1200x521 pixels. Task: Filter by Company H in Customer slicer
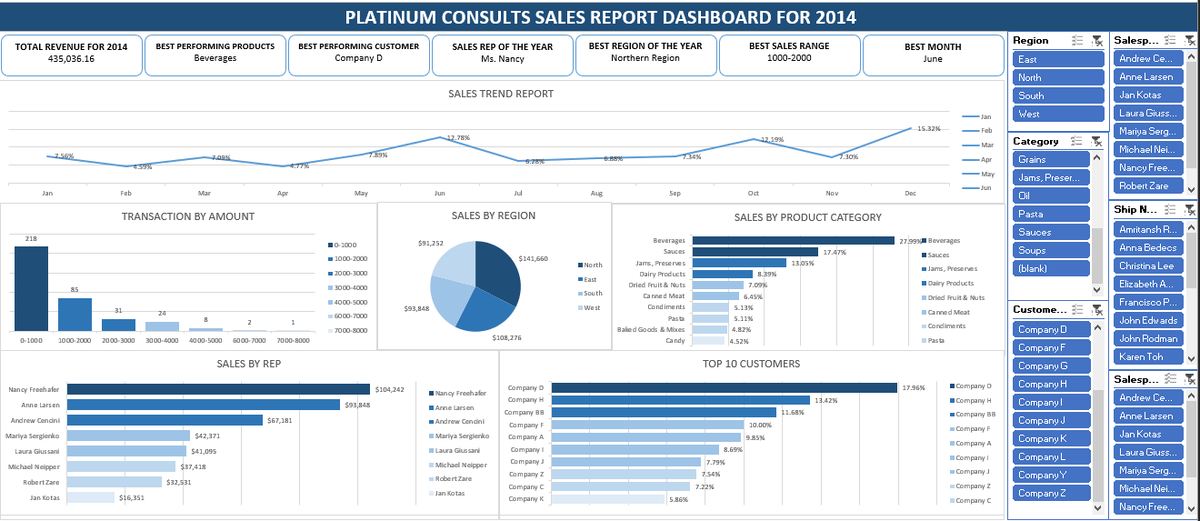click(x=1051, y=384)
